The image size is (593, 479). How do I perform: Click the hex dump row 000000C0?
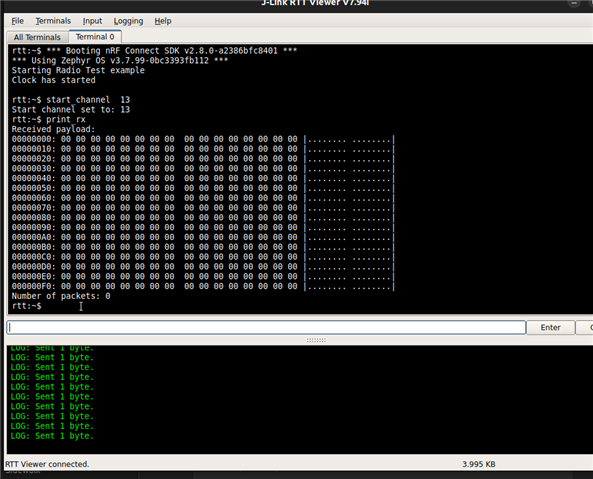(x=203, y=257)
